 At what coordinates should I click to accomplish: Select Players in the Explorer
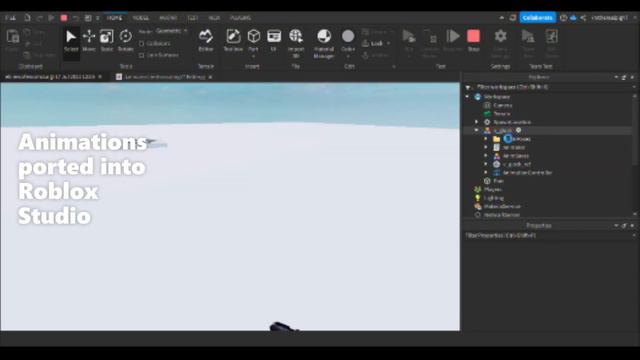tap(493, 189)
